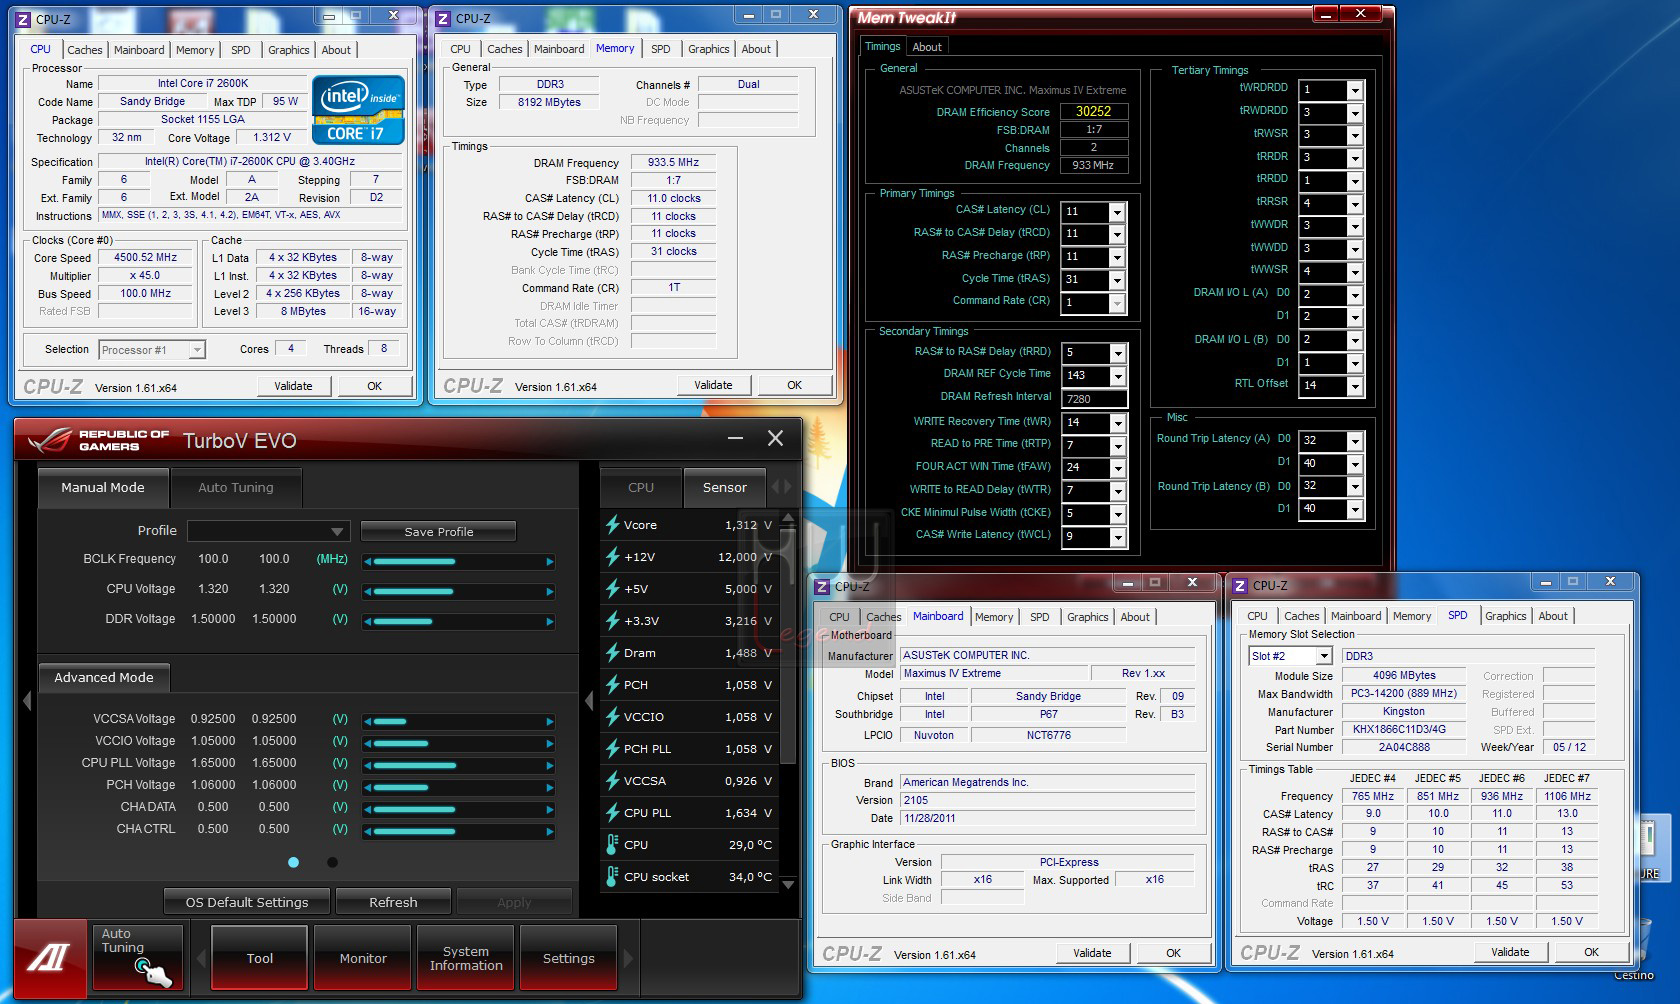Click the CPU thermometer sensor icon
The width and height of the screenshot is (1680, 1004).
(x=612, y=844)
